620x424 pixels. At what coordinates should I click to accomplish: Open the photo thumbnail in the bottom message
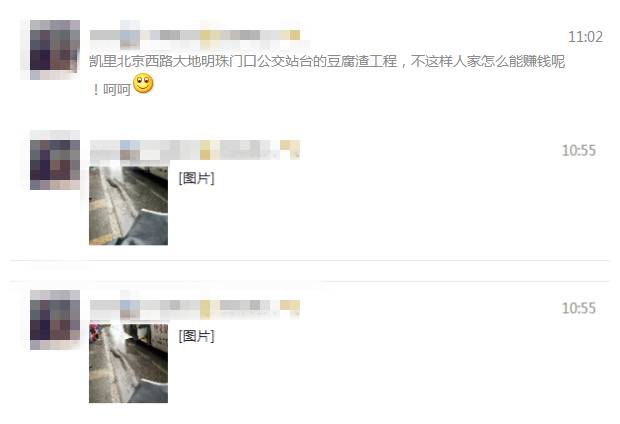pyautogui.click(x=129, y=363)
